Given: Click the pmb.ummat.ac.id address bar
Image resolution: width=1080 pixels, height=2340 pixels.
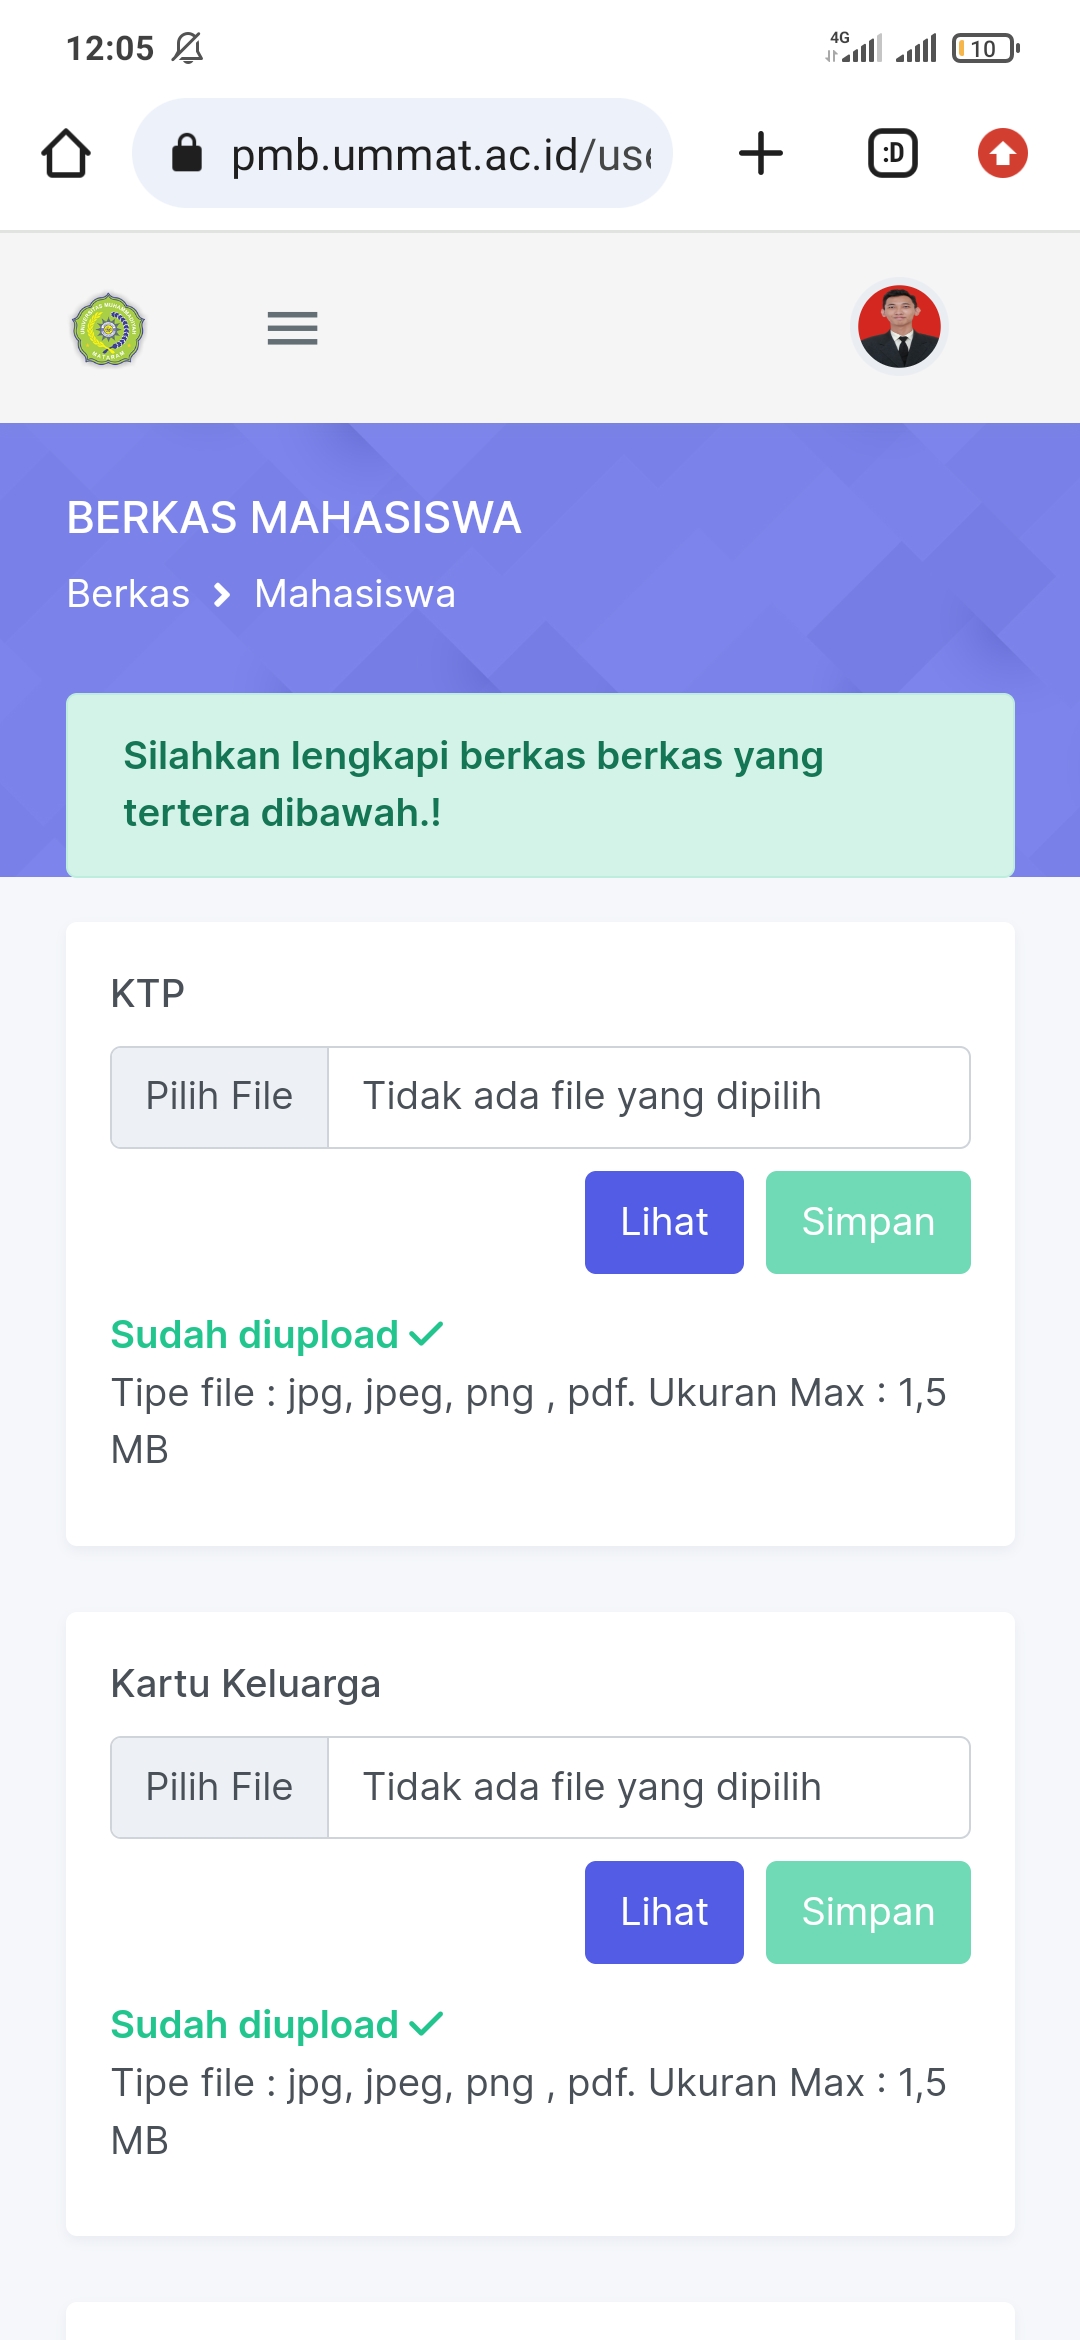Looking at the screenshot, I should click(440, 154).
